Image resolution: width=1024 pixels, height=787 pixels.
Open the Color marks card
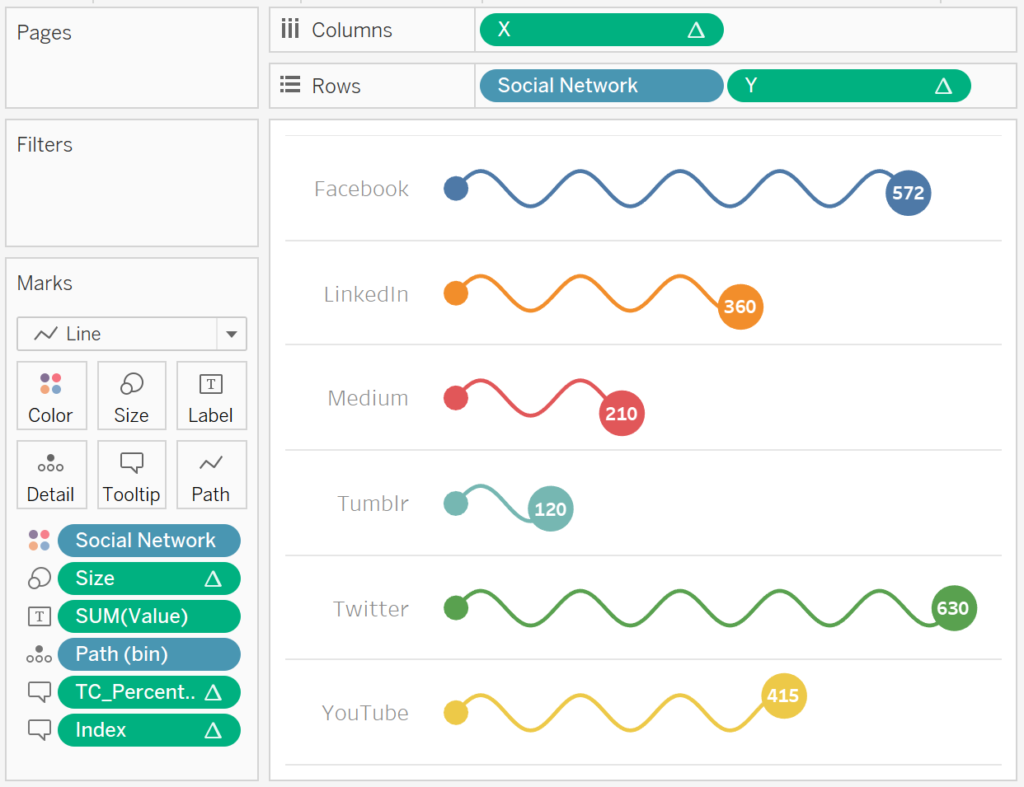pos(51,396)
